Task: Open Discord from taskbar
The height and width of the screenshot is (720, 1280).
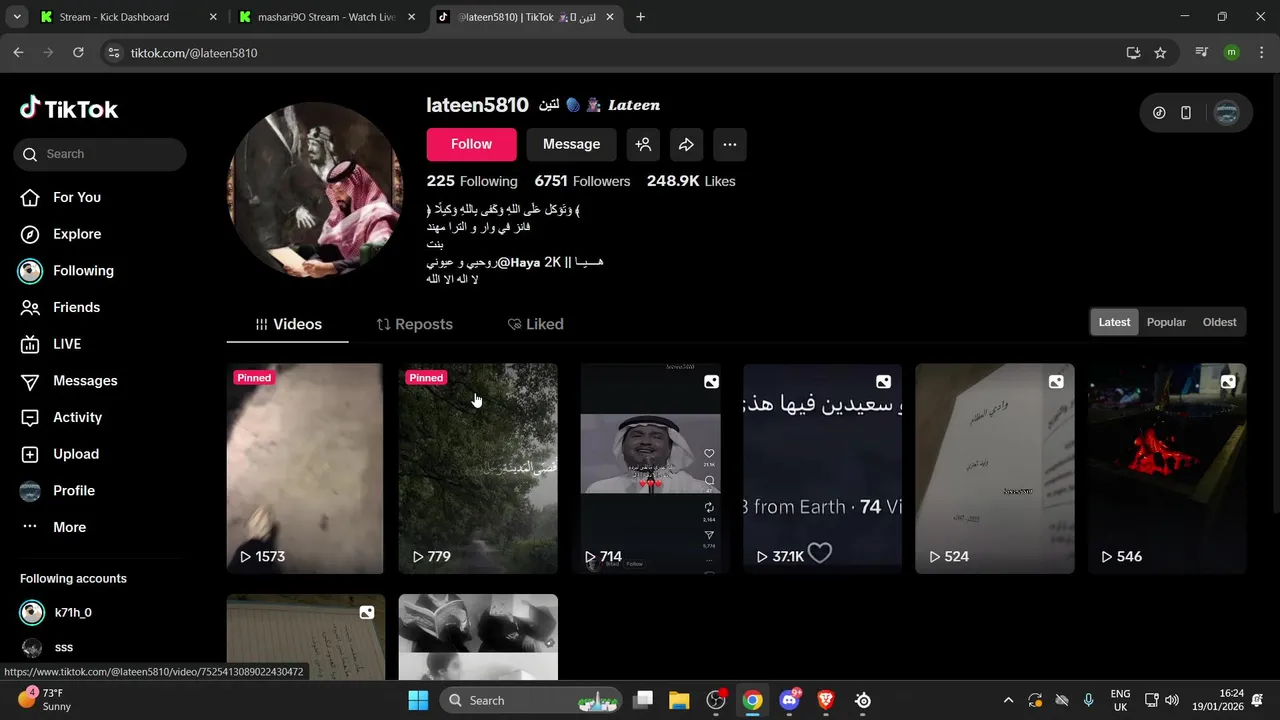Action: click(790, 700)
